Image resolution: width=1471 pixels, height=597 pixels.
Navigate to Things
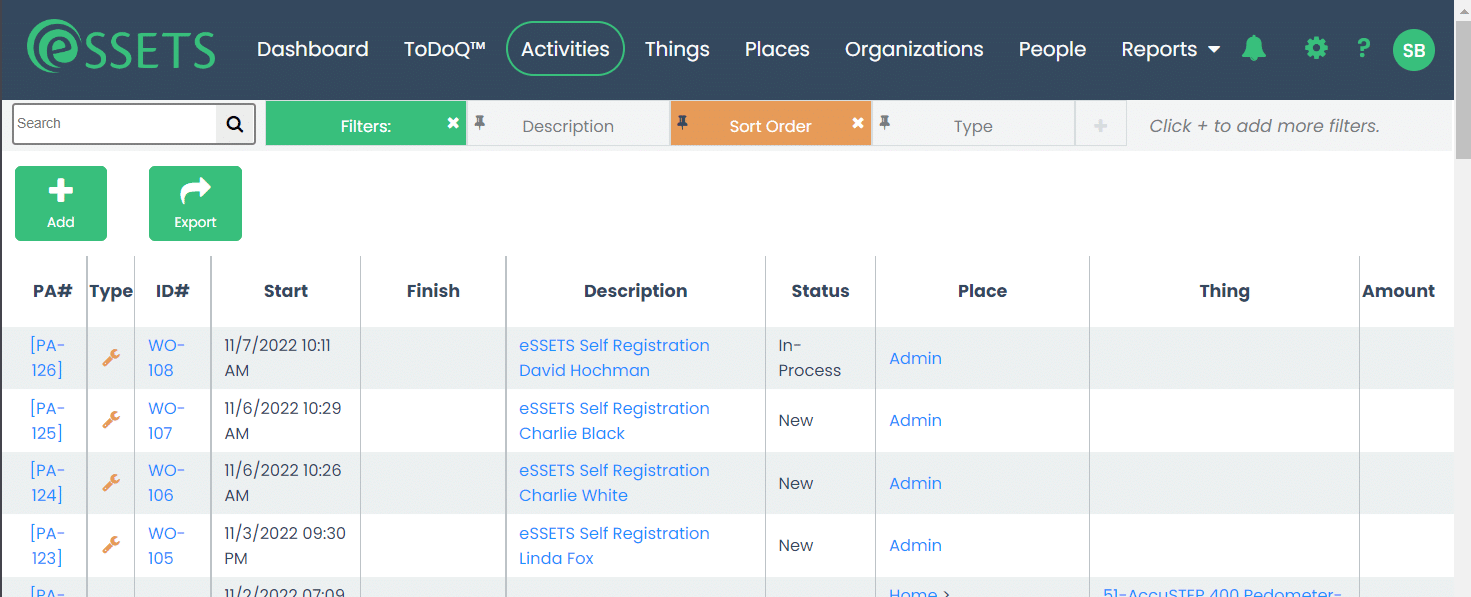coord(677,49)
